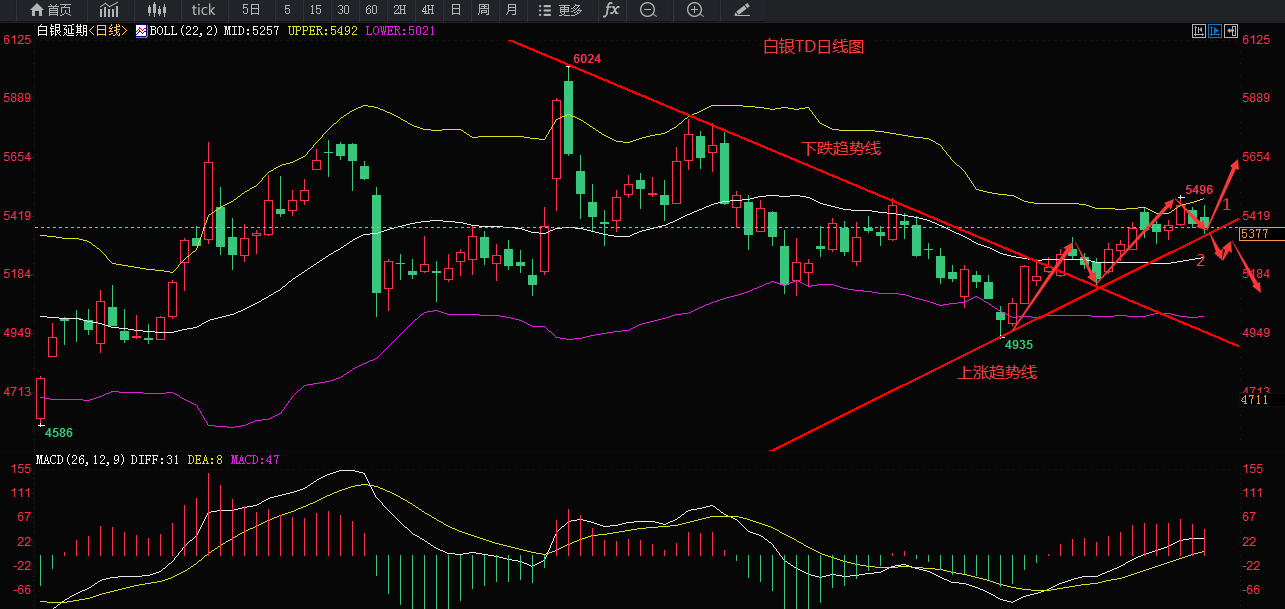
Task: Click the 首页 home icon
Action: point(50,11)
